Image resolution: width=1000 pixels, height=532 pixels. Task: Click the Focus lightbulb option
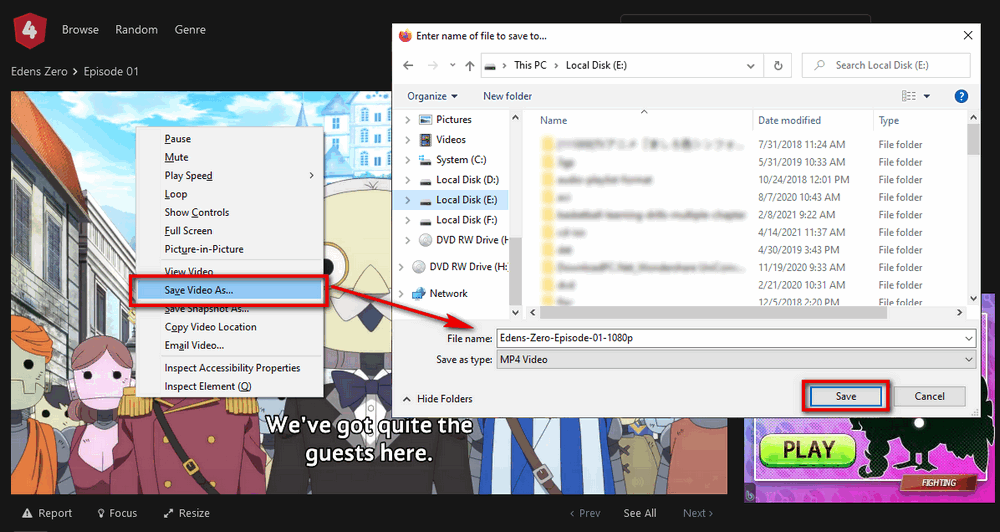click(x=101, y=513)
